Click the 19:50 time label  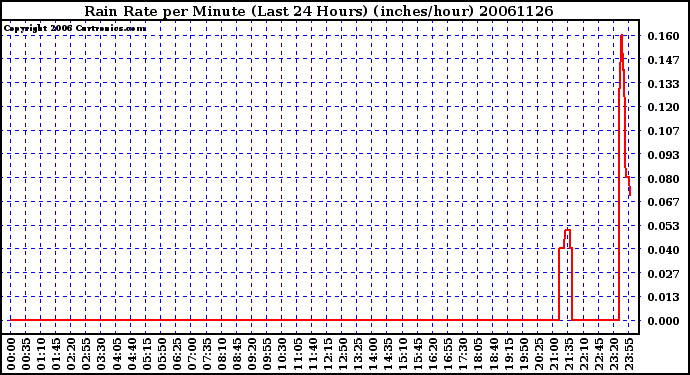523,354
